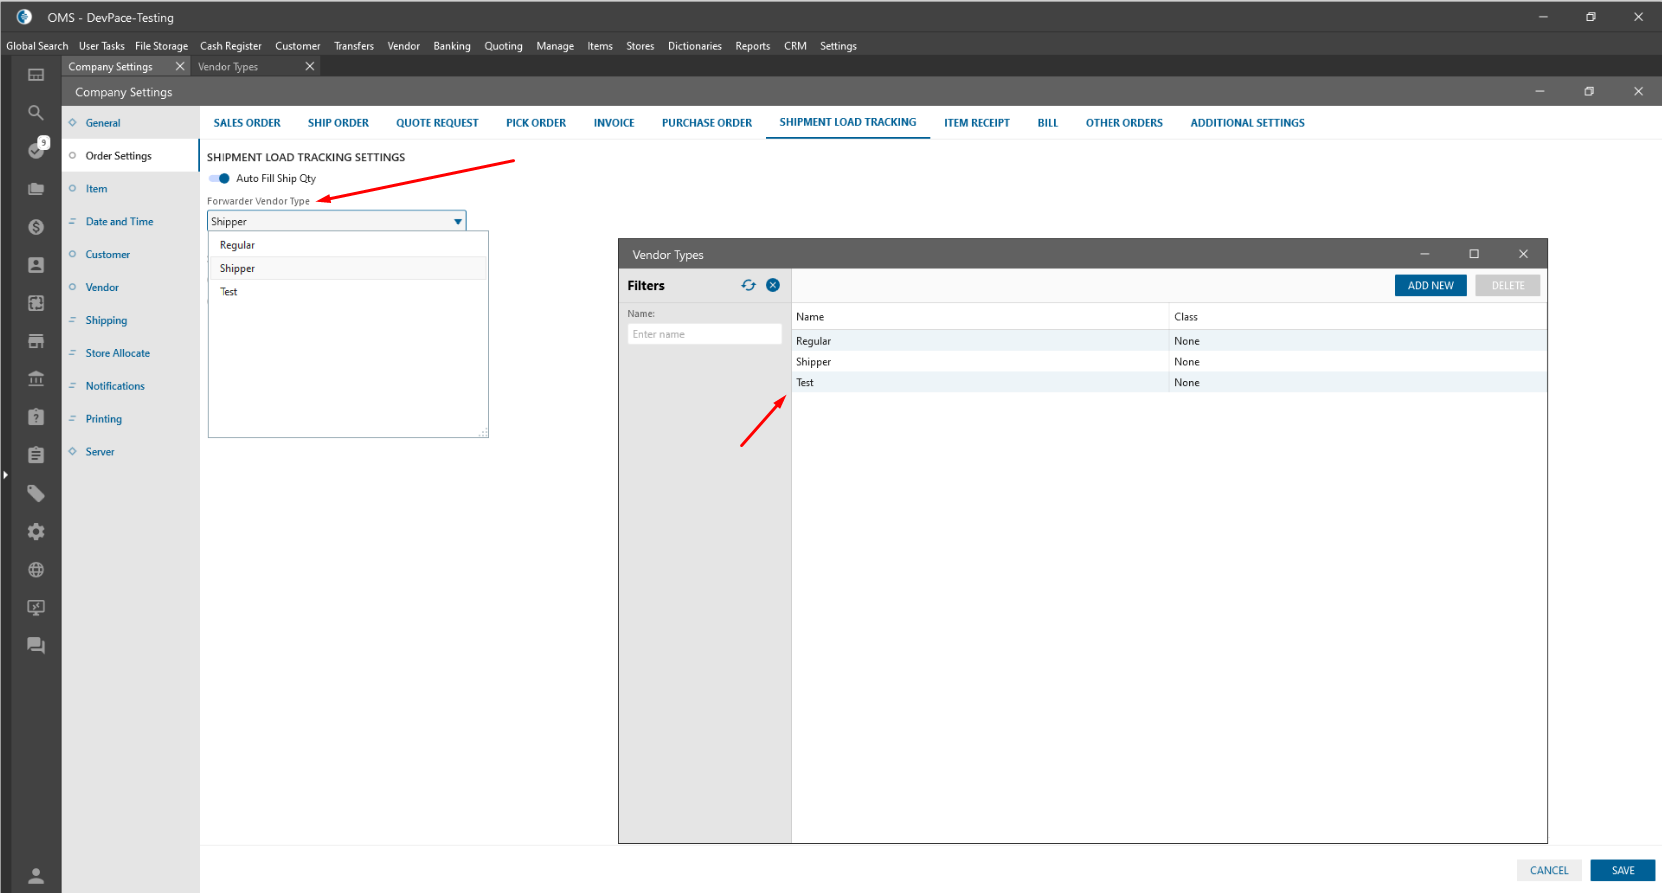Open the gear settings sidebar icon
This screenshot has width=1662, height=893.
point(36,531)
